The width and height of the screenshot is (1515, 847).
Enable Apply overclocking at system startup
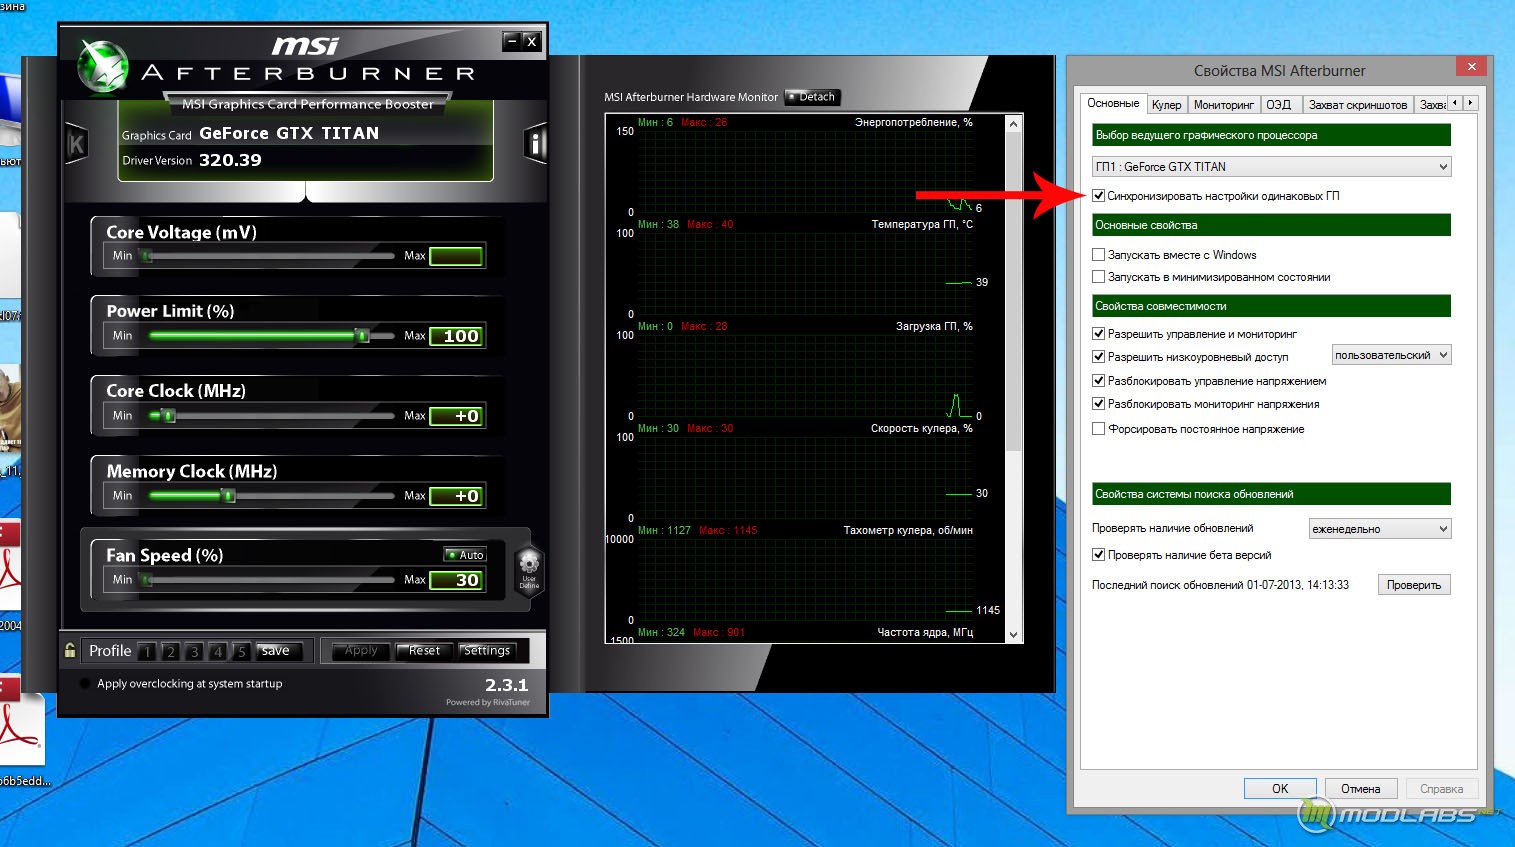coord(84,684)
